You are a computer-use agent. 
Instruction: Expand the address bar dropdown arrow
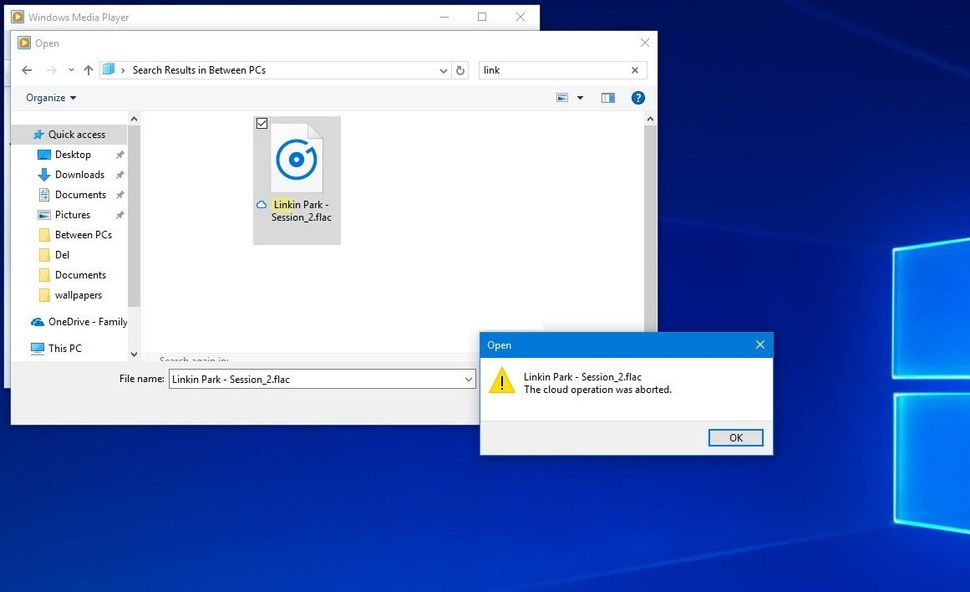443,70
